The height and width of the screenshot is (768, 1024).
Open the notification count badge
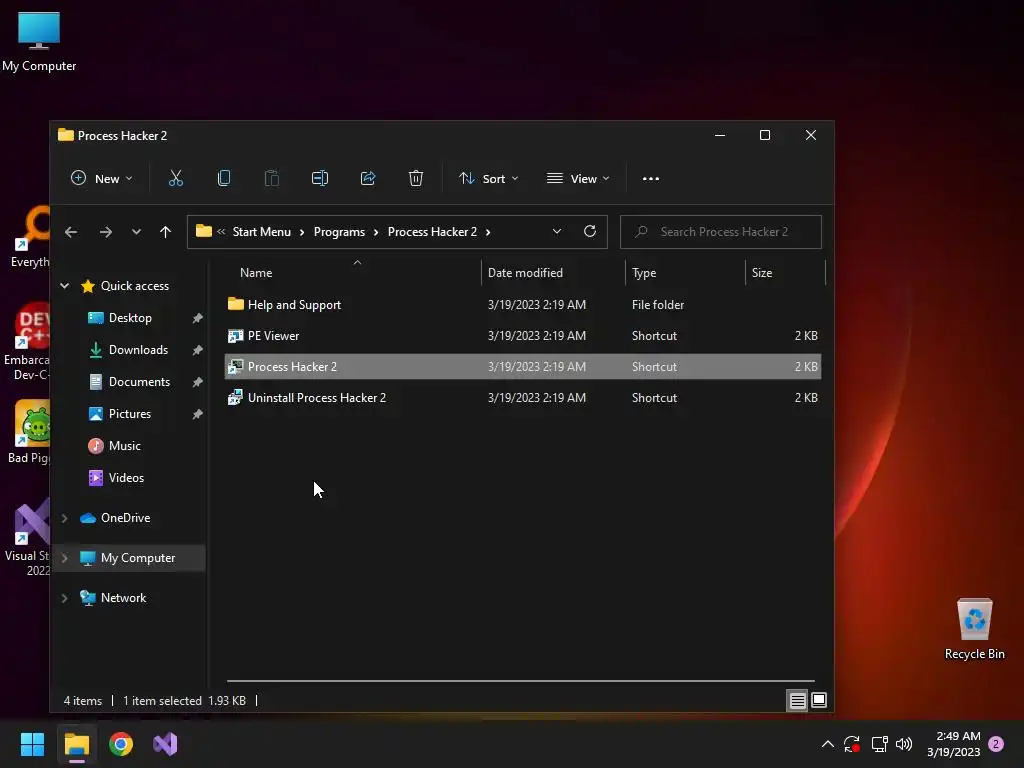pyautogui.click(x=996, y=744)
